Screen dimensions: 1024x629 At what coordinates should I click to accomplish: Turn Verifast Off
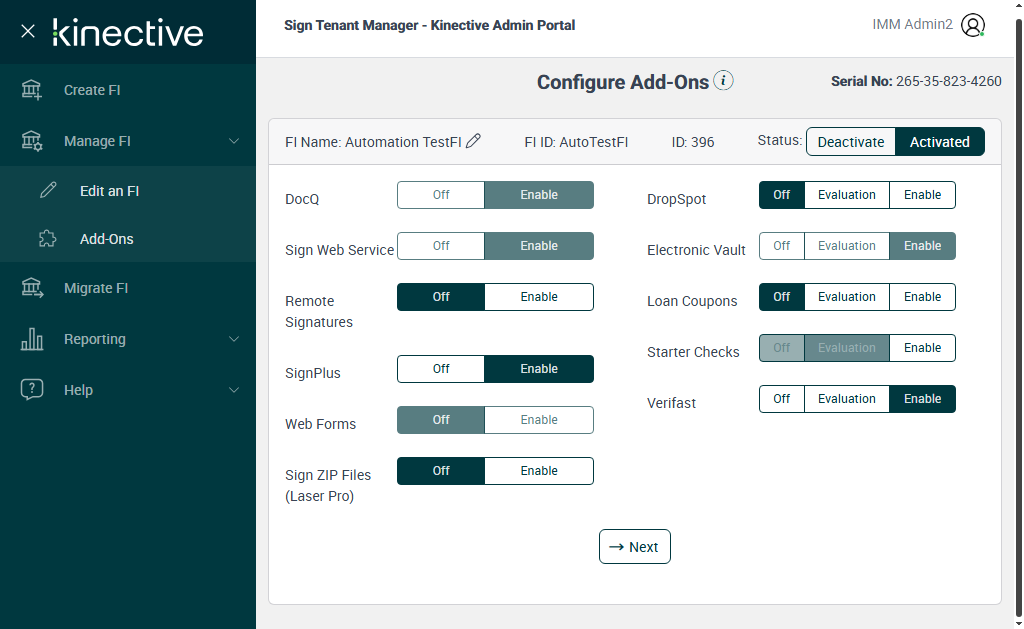[782, 398]
